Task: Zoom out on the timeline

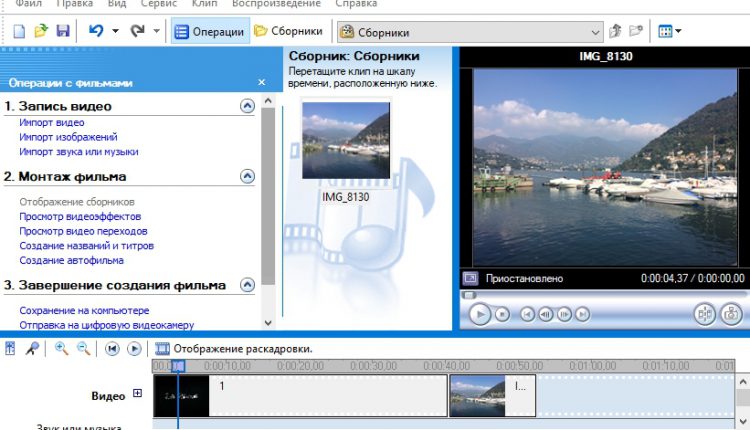Action: tap(84, 349)
